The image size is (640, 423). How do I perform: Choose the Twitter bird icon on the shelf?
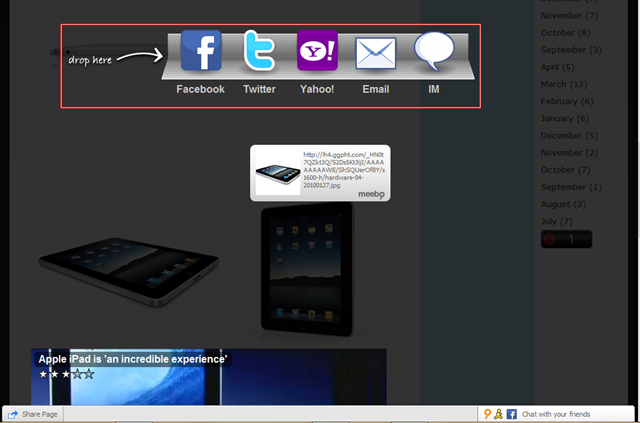tap(259, 50)
